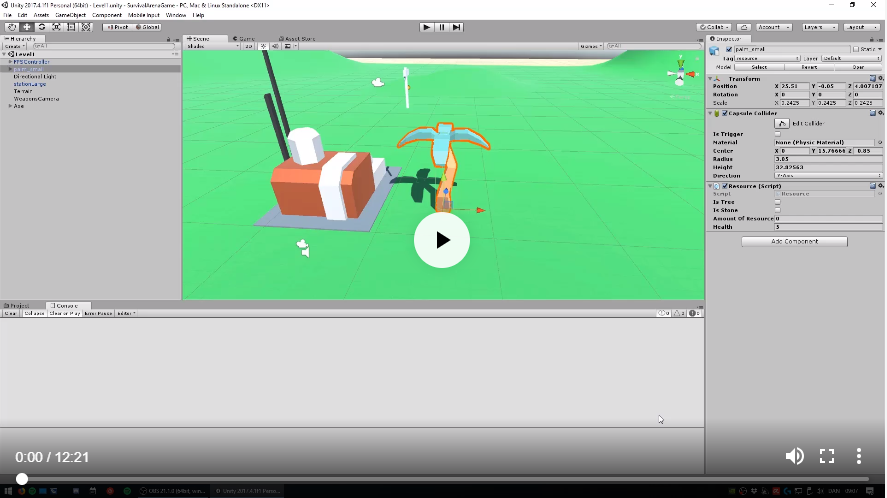
Task: Switch to the Game tab
Action: point(244,38)
